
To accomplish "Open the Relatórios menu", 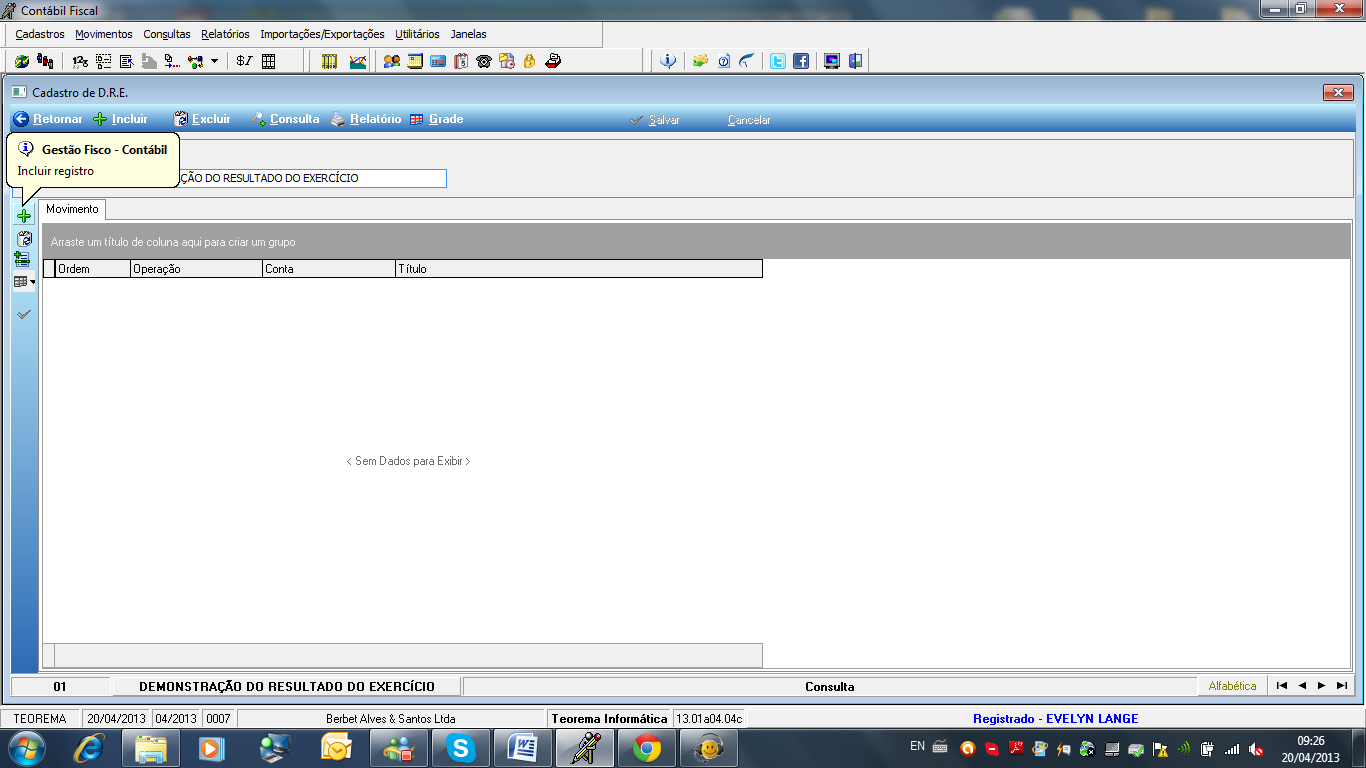I will tap(225, 34).
